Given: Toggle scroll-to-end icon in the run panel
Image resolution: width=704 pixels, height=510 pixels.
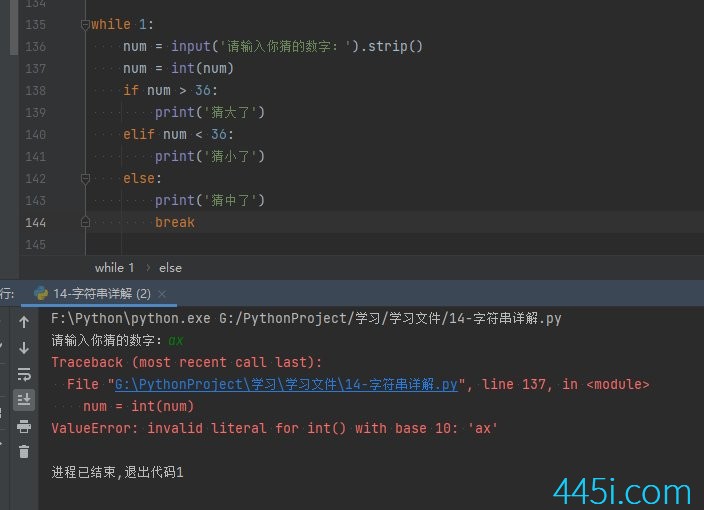Looking at the screenshot, I should tap(24, 400).
